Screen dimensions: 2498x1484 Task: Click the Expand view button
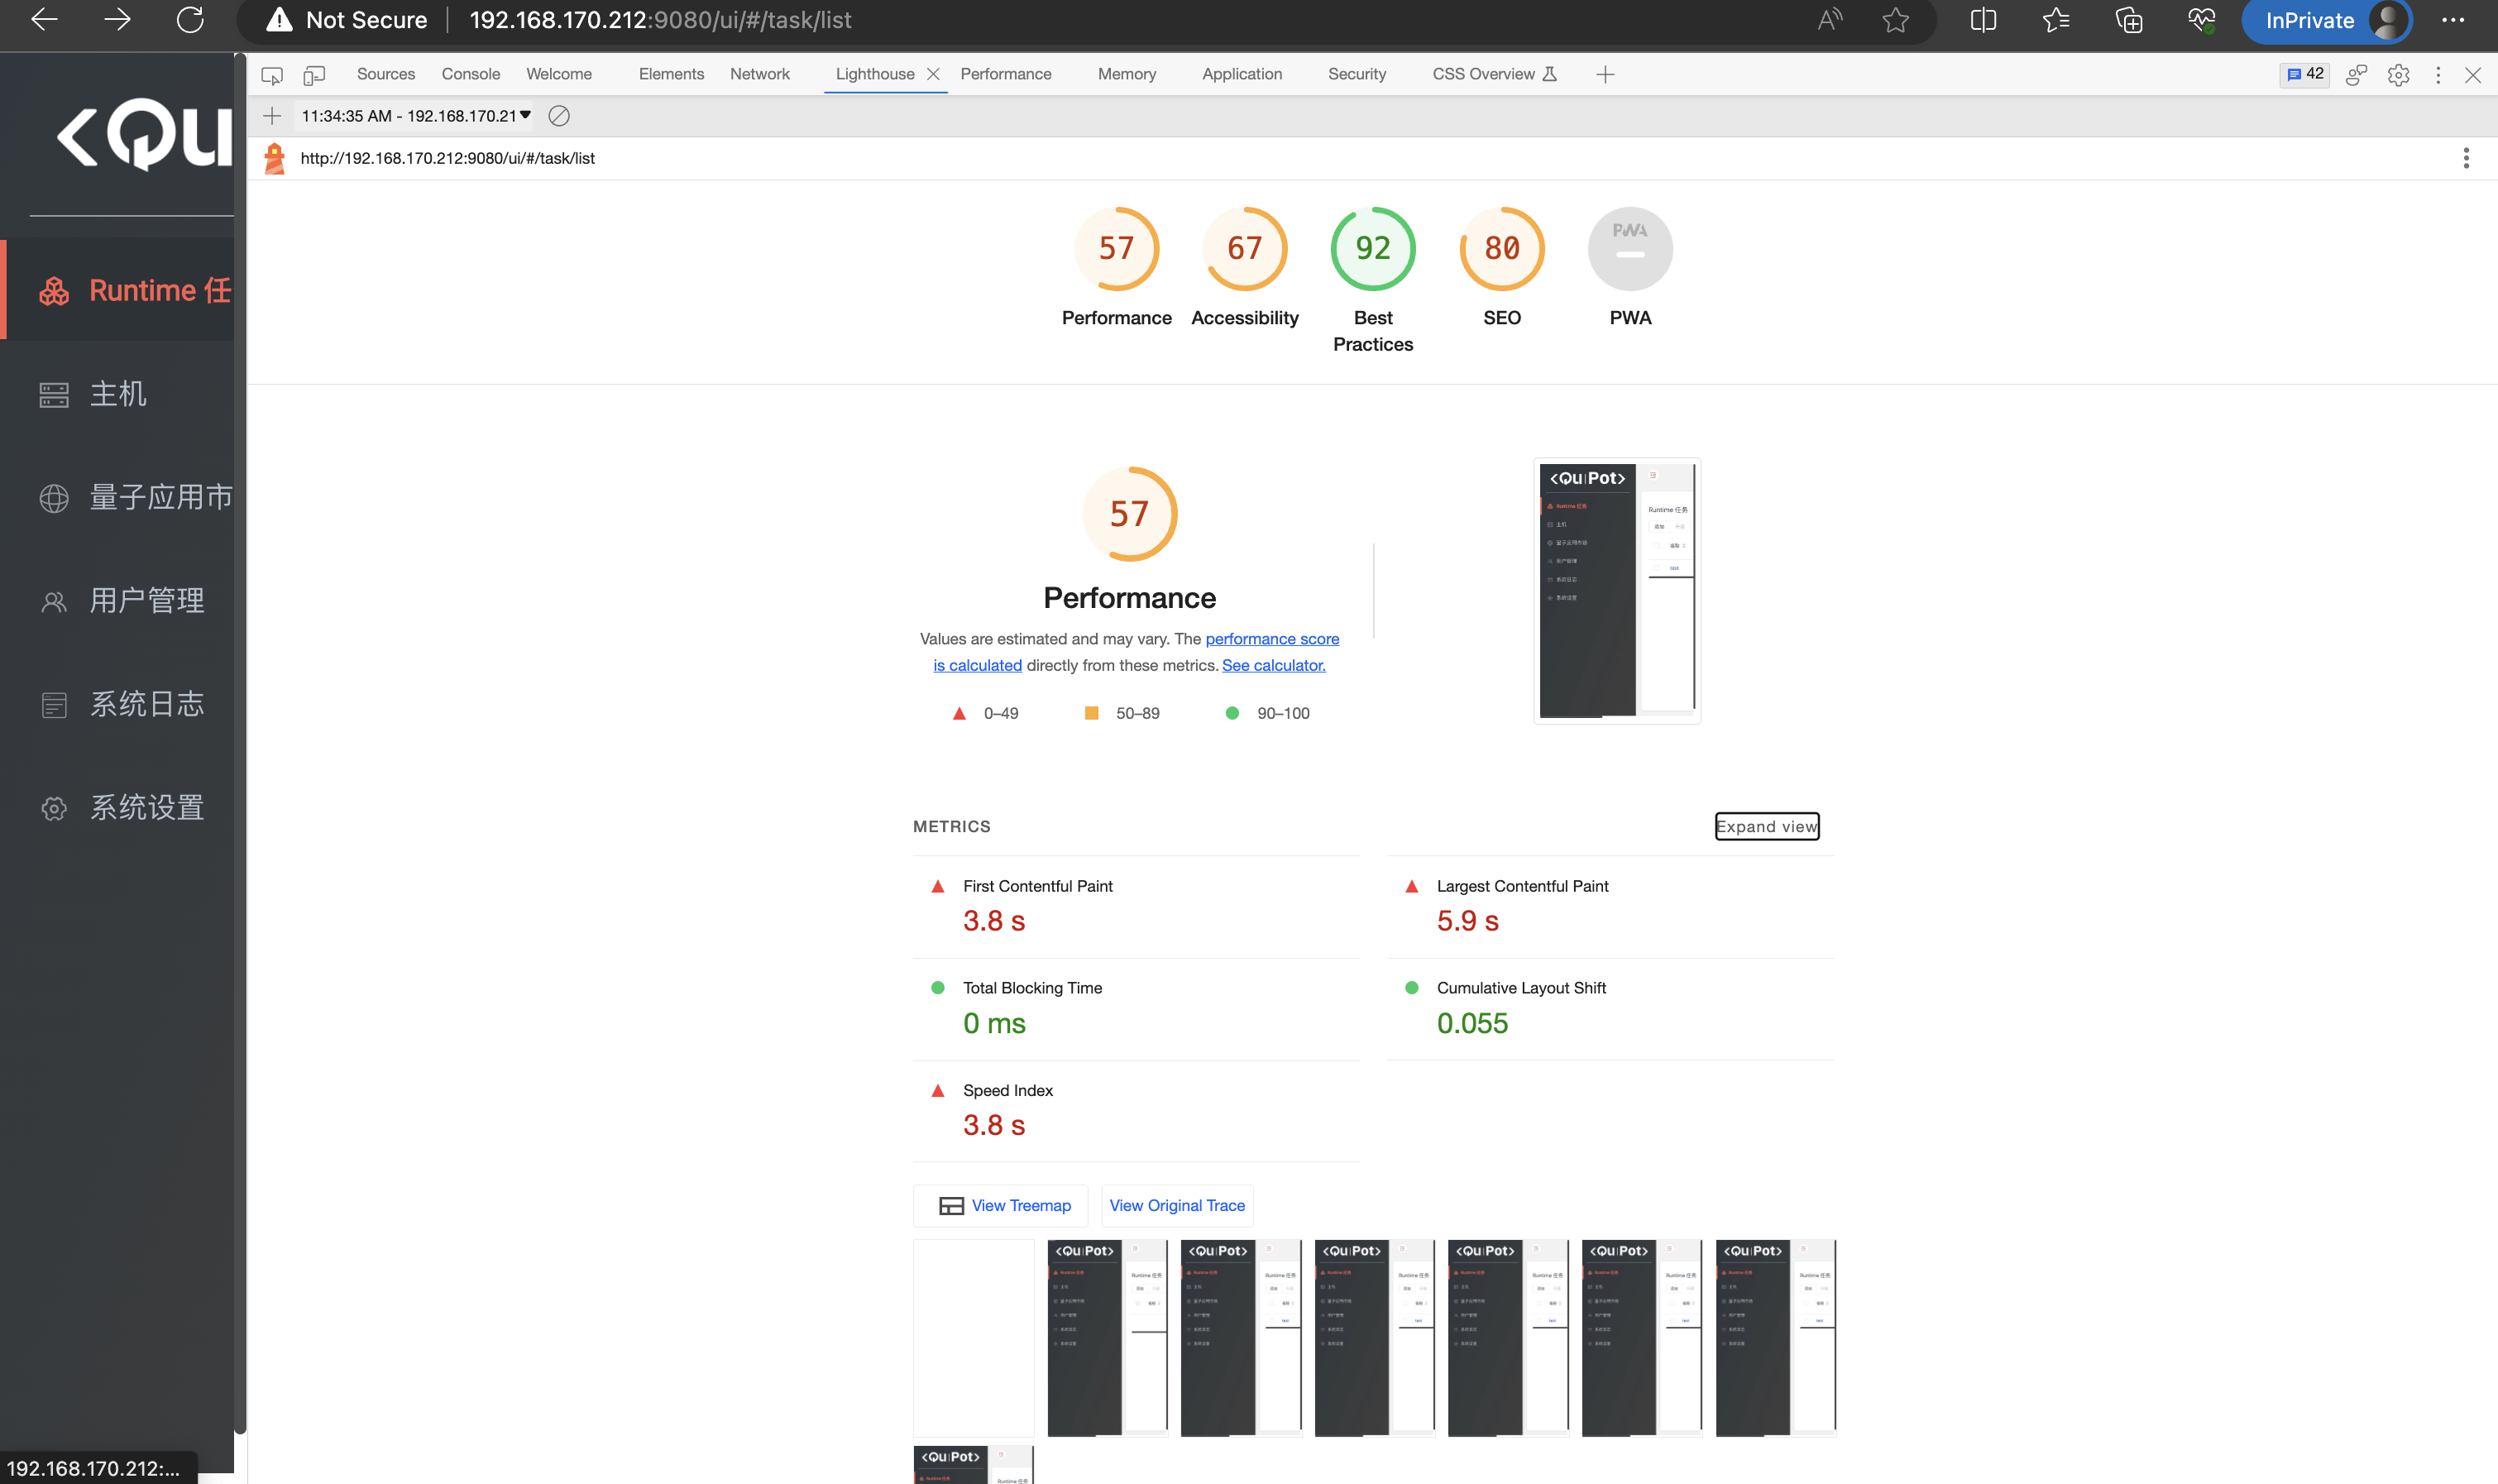pyautogui.click(x=1766, y=826)
